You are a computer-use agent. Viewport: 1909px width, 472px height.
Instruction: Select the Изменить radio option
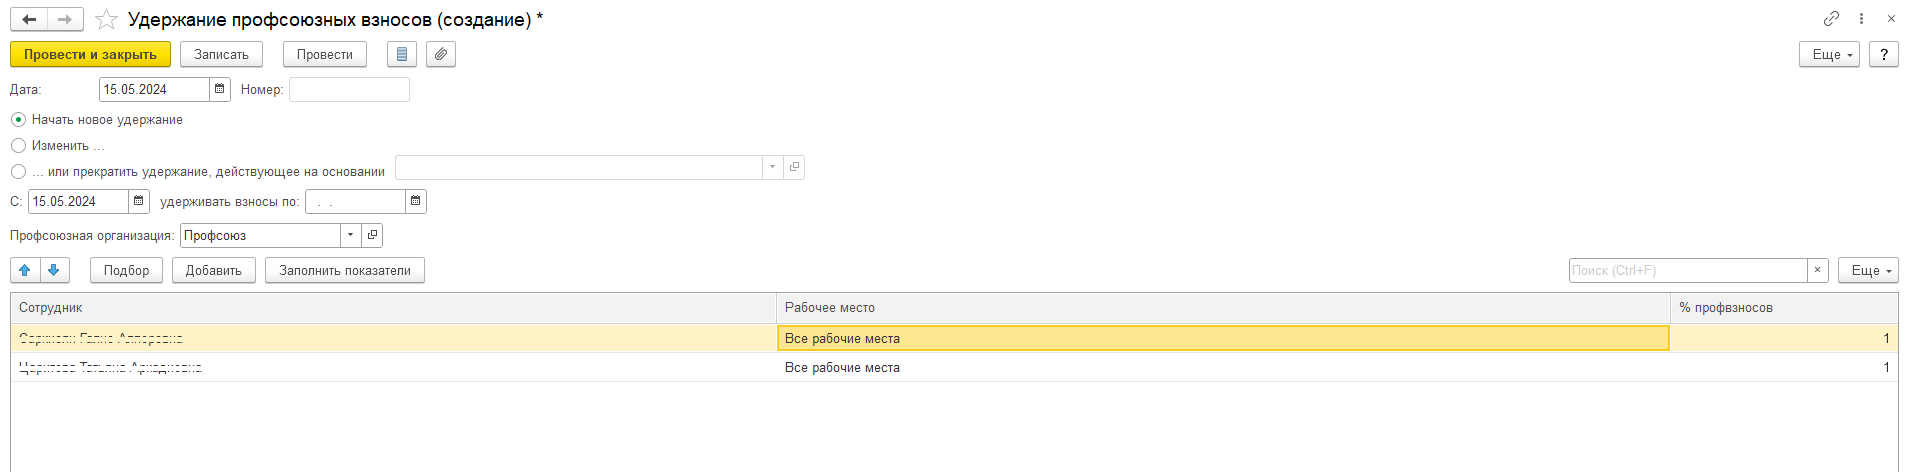coord(18,145)
